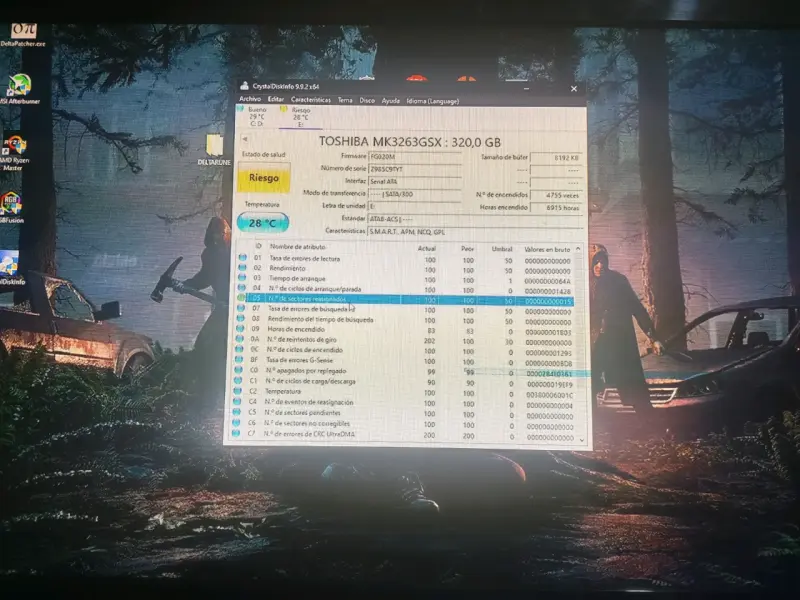Click status icon for attribute 04 ciclos de arranque/parada
The image size is (800, 600).
242,288
